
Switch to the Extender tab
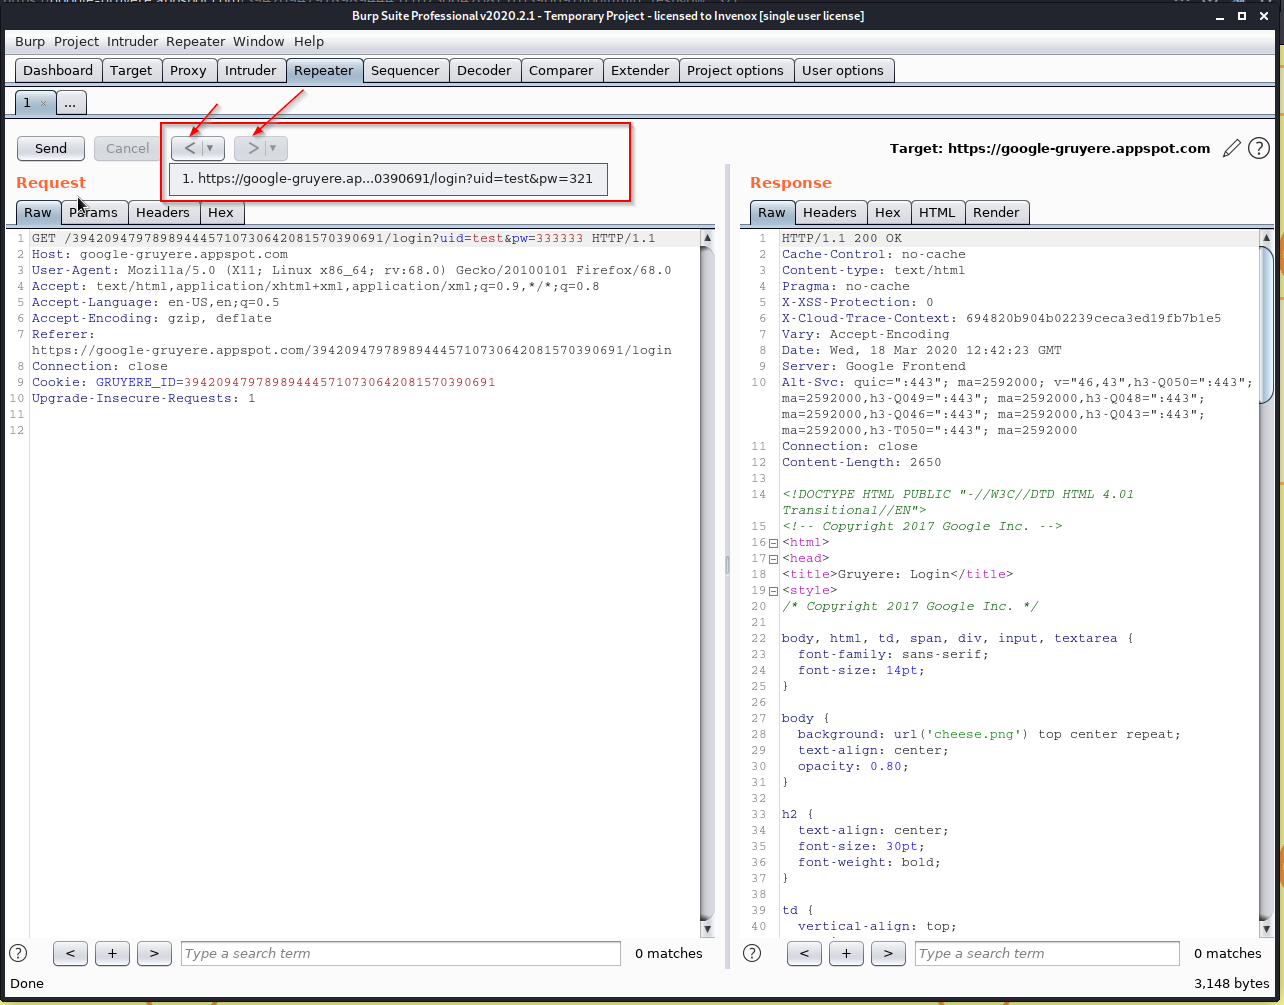point(640,70)
